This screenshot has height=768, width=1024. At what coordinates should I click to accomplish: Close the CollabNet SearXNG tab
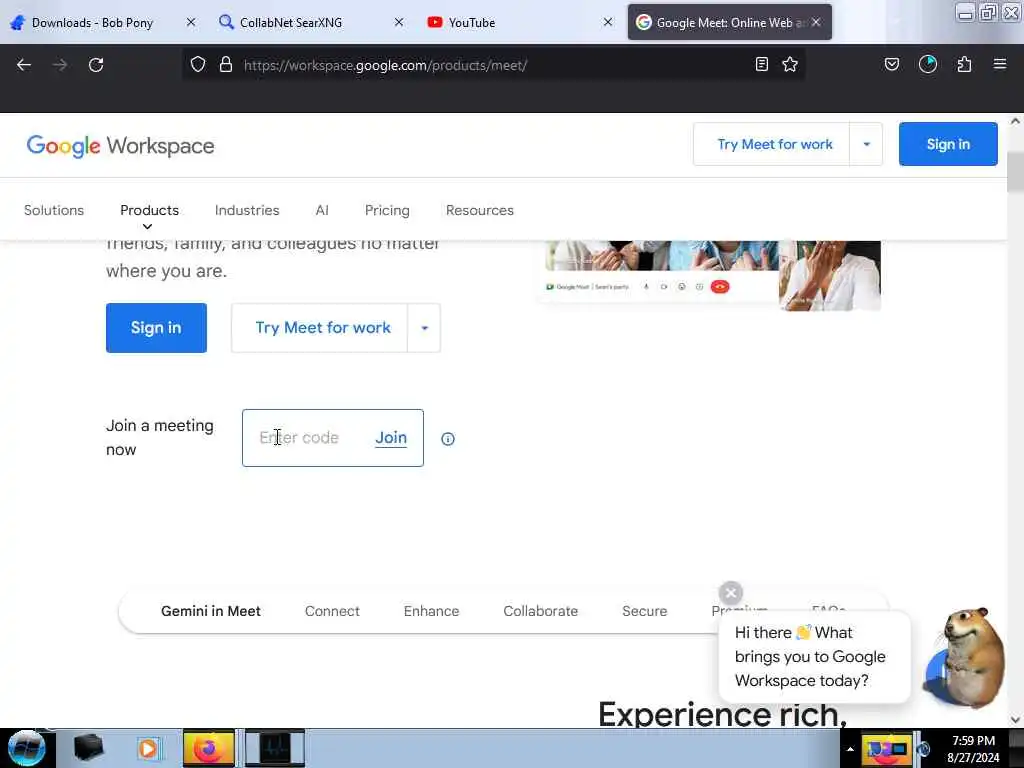pos(399,22)
